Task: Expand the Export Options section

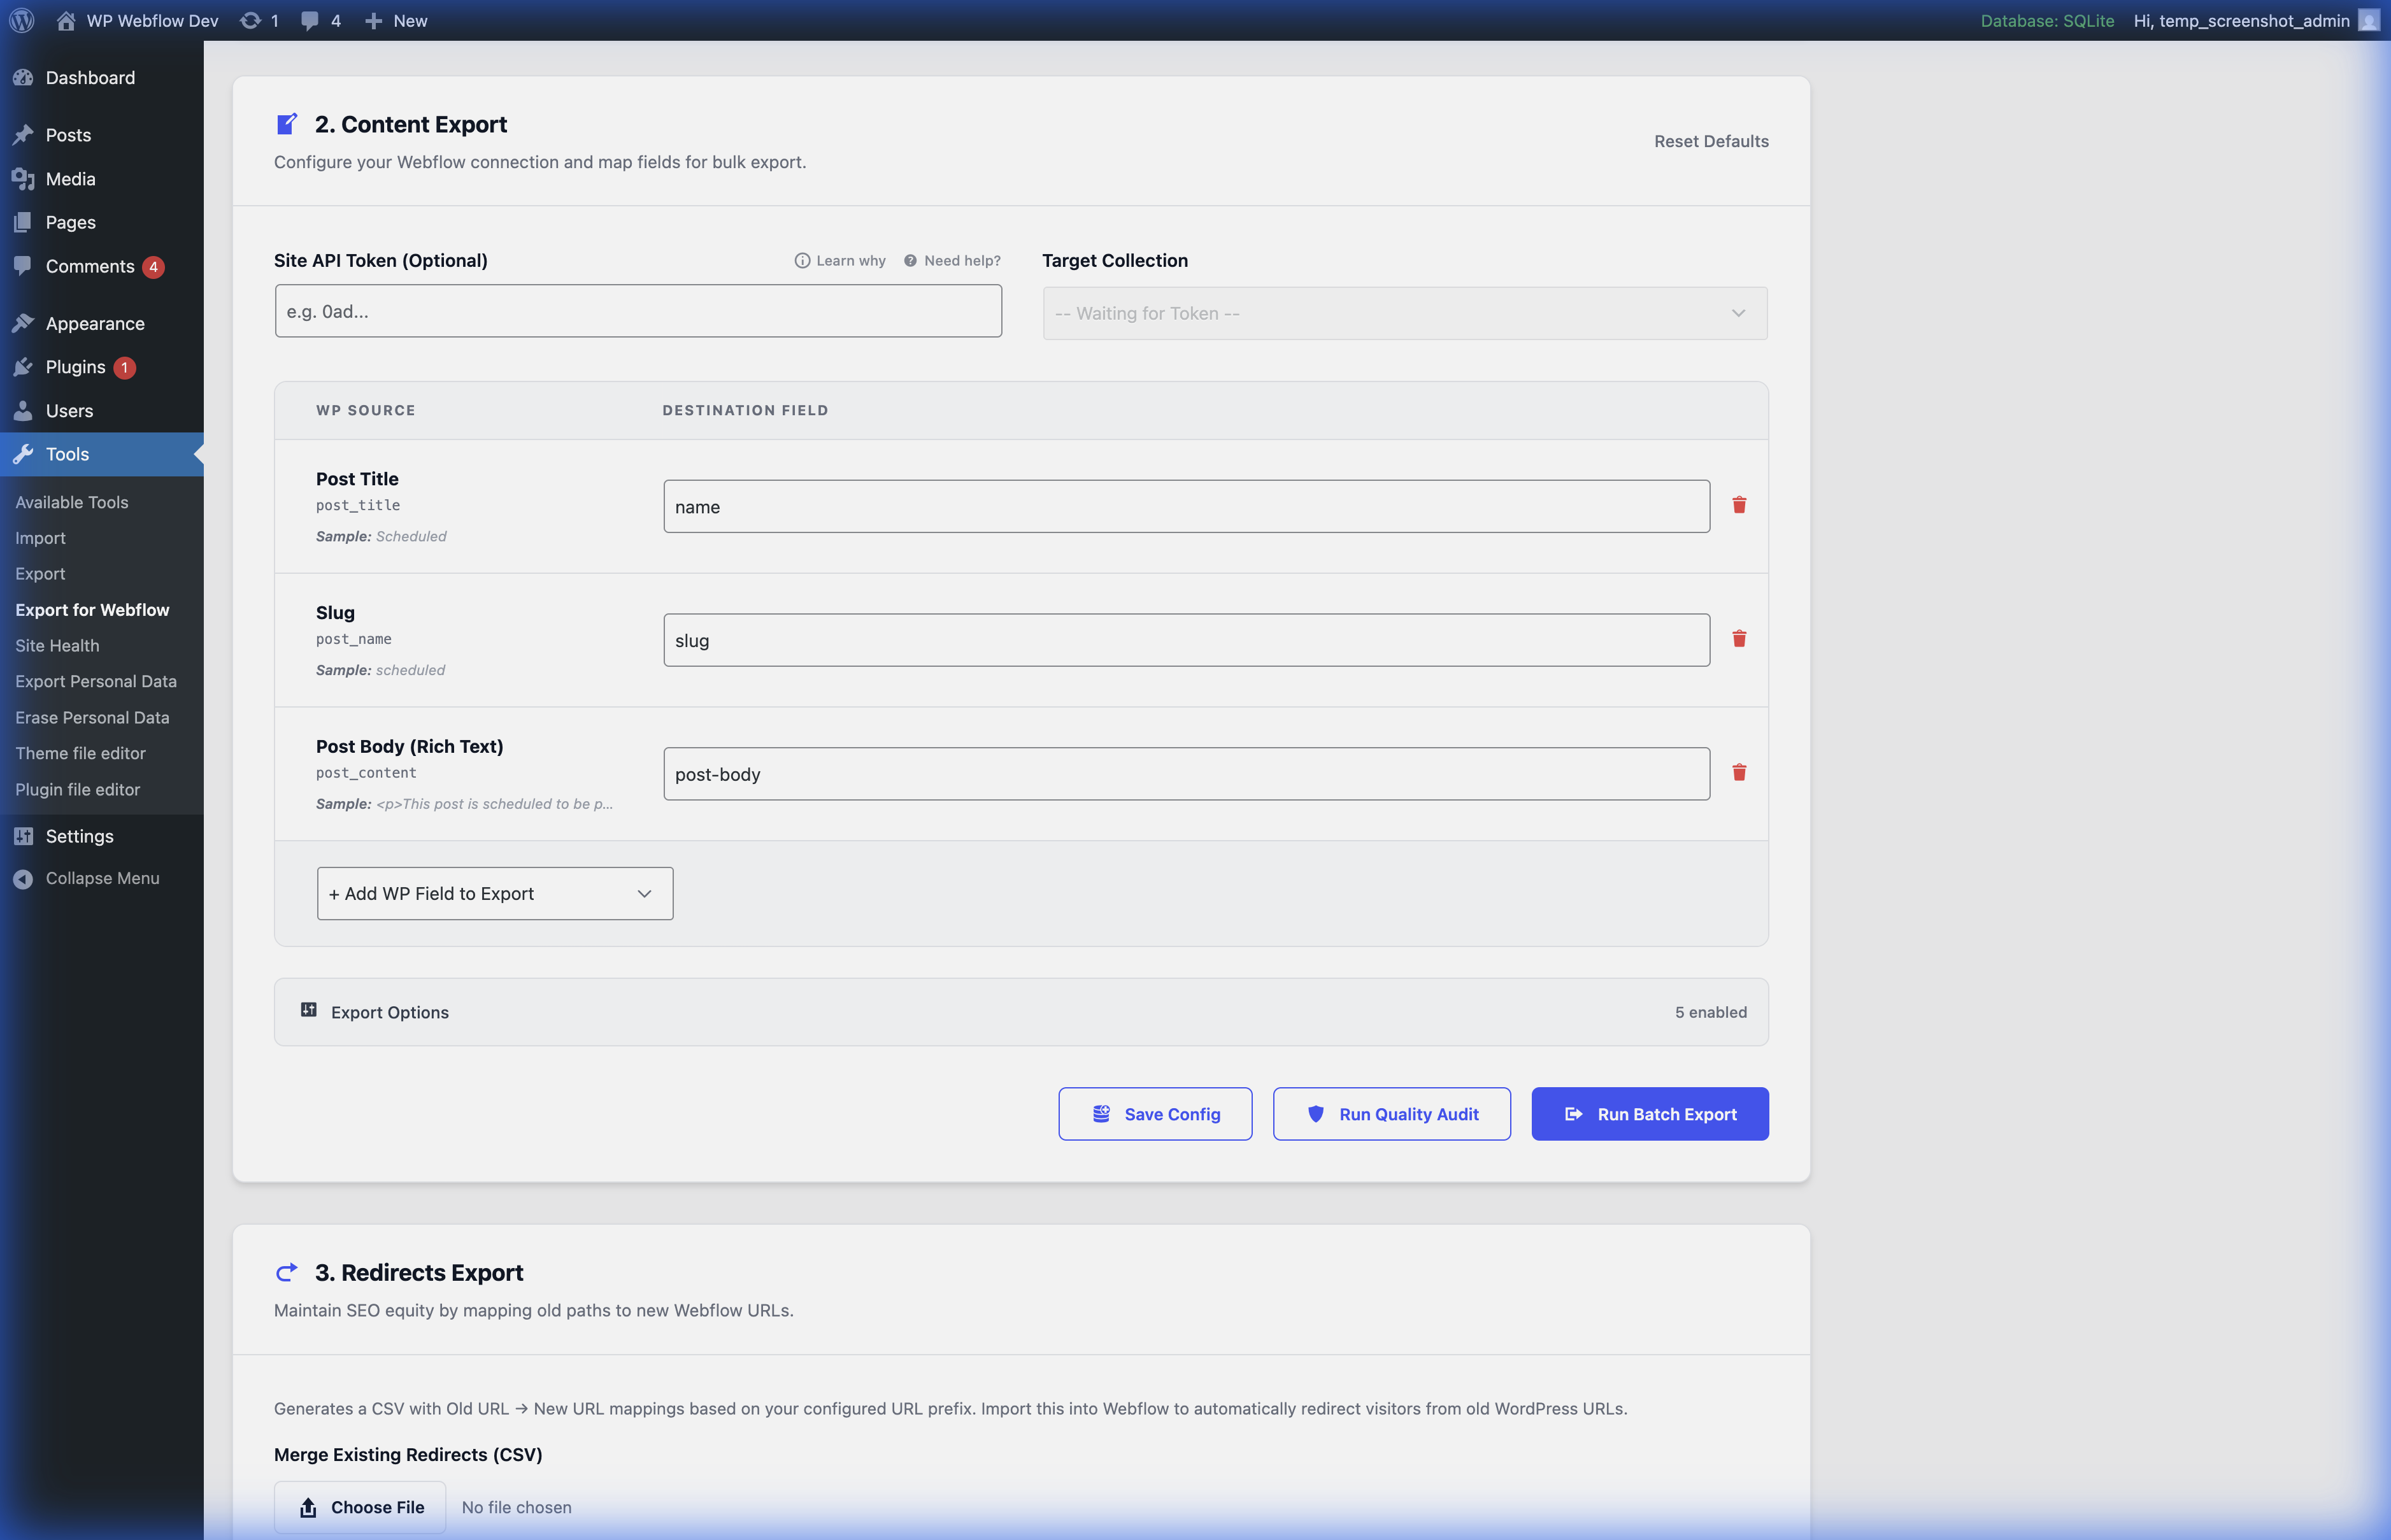Action: coord(1020,1011)
